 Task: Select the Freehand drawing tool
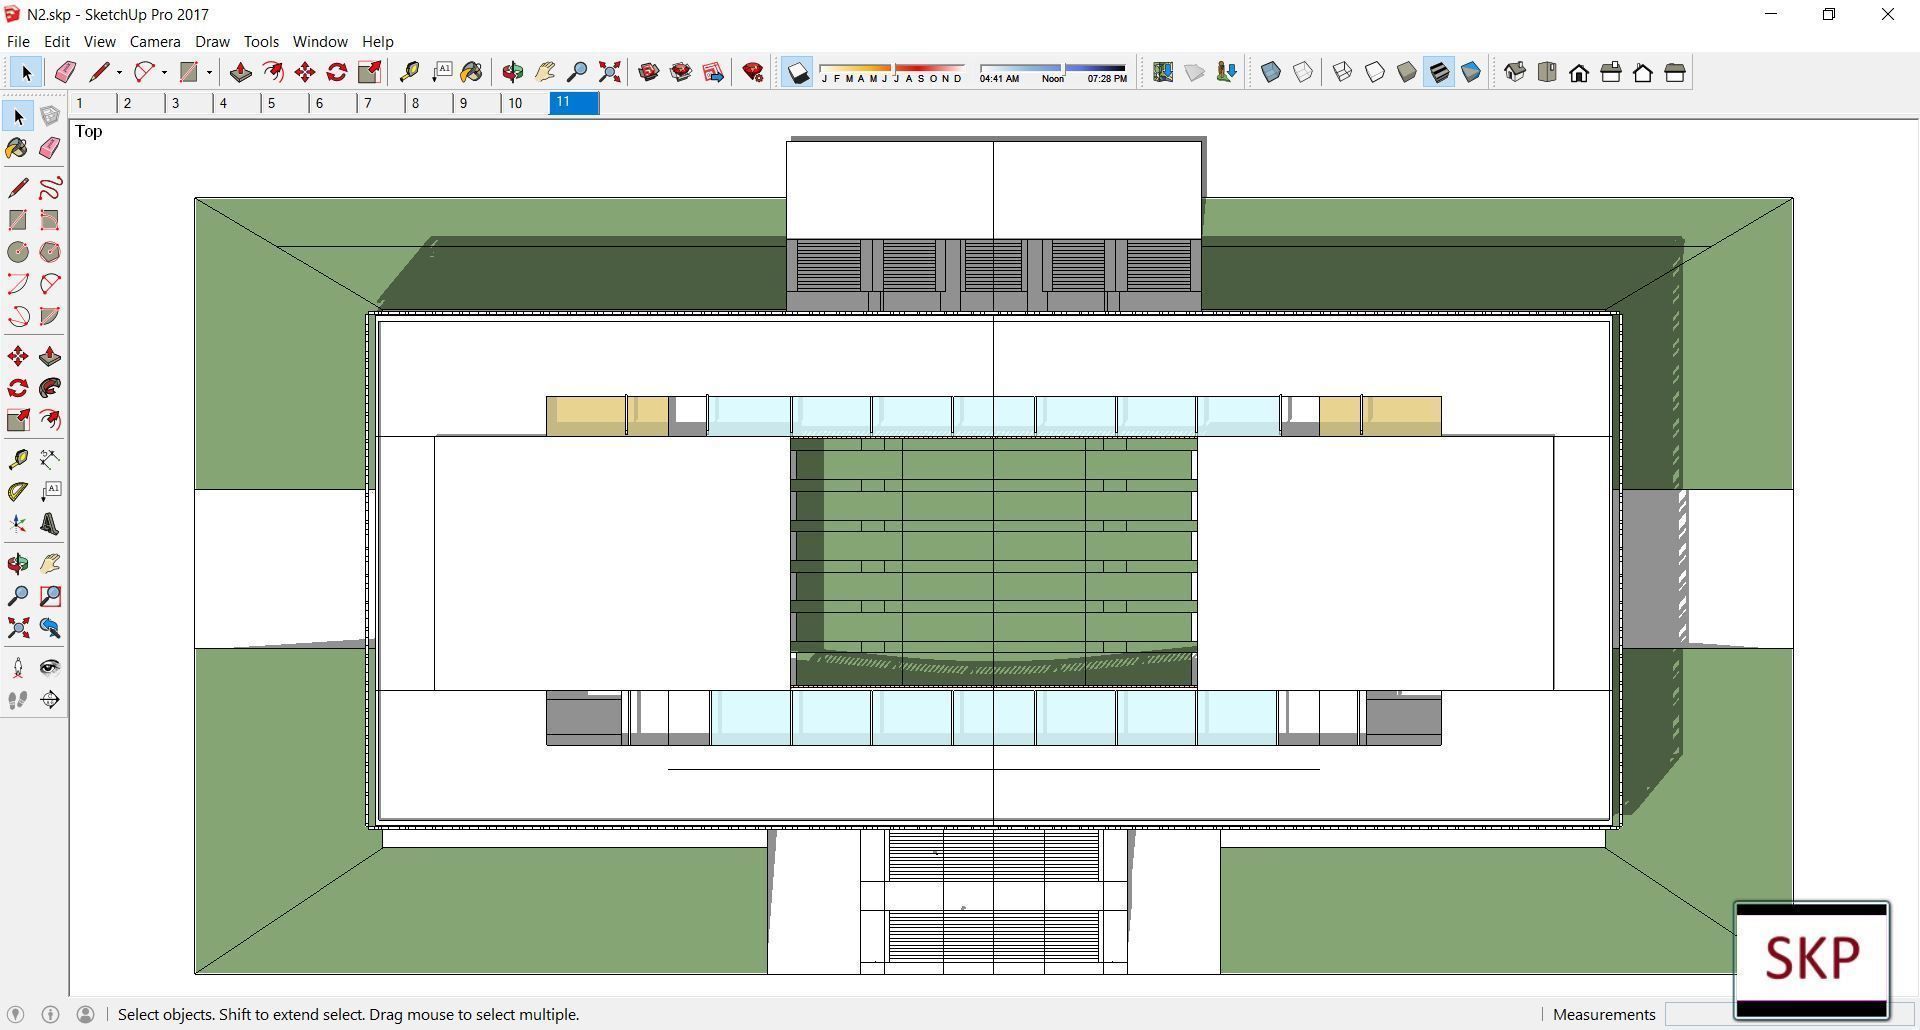coord(50,188)
